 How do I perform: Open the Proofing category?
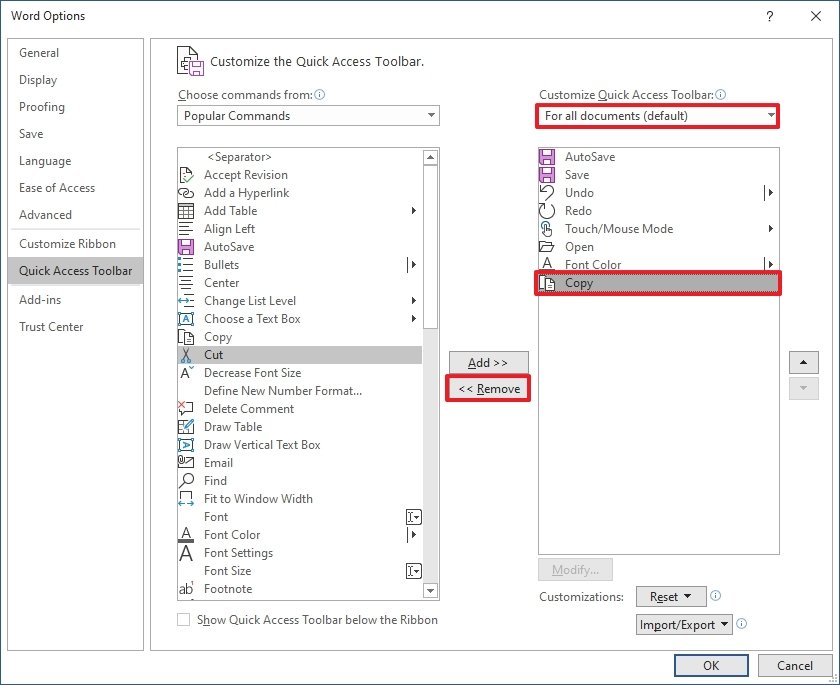76,107
